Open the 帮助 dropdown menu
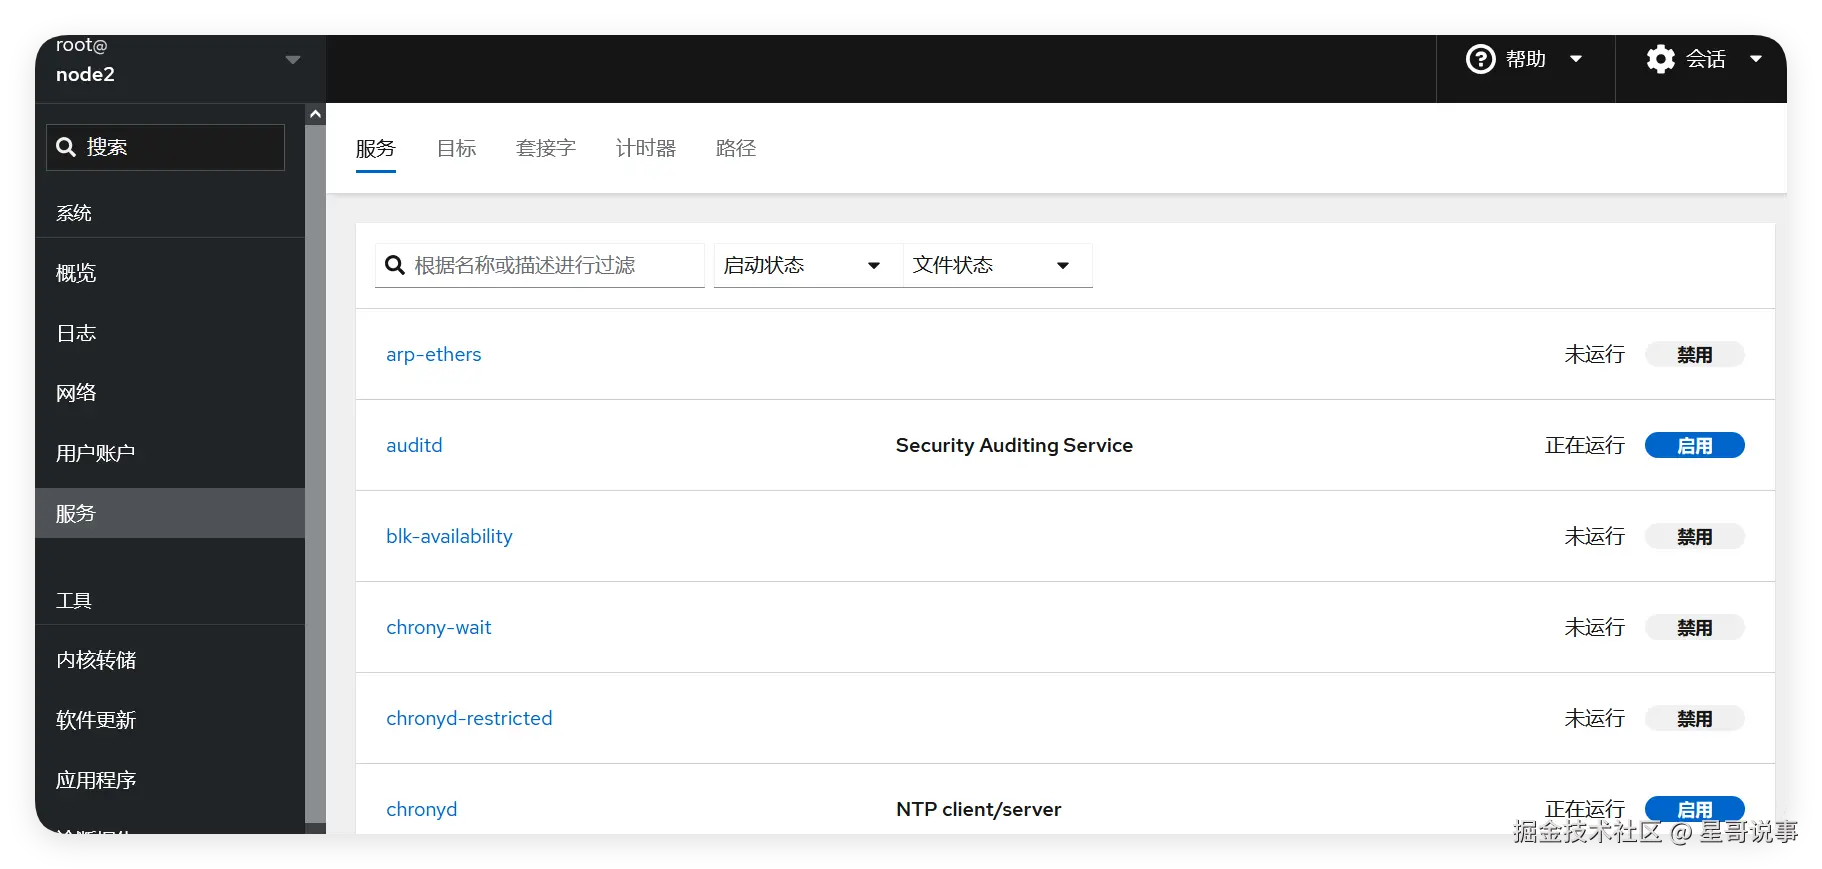The image size is (1822, 869). point(1525,59)
